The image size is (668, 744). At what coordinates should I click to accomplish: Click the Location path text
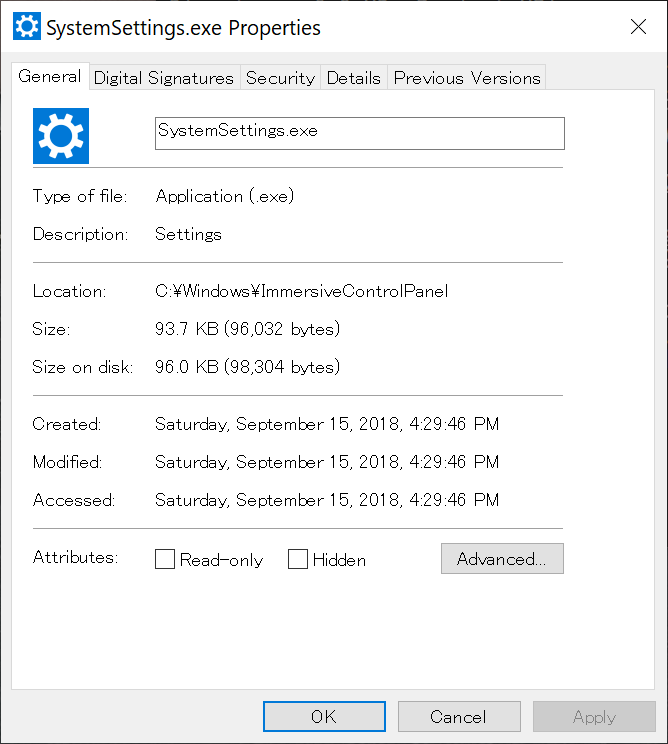301,291
